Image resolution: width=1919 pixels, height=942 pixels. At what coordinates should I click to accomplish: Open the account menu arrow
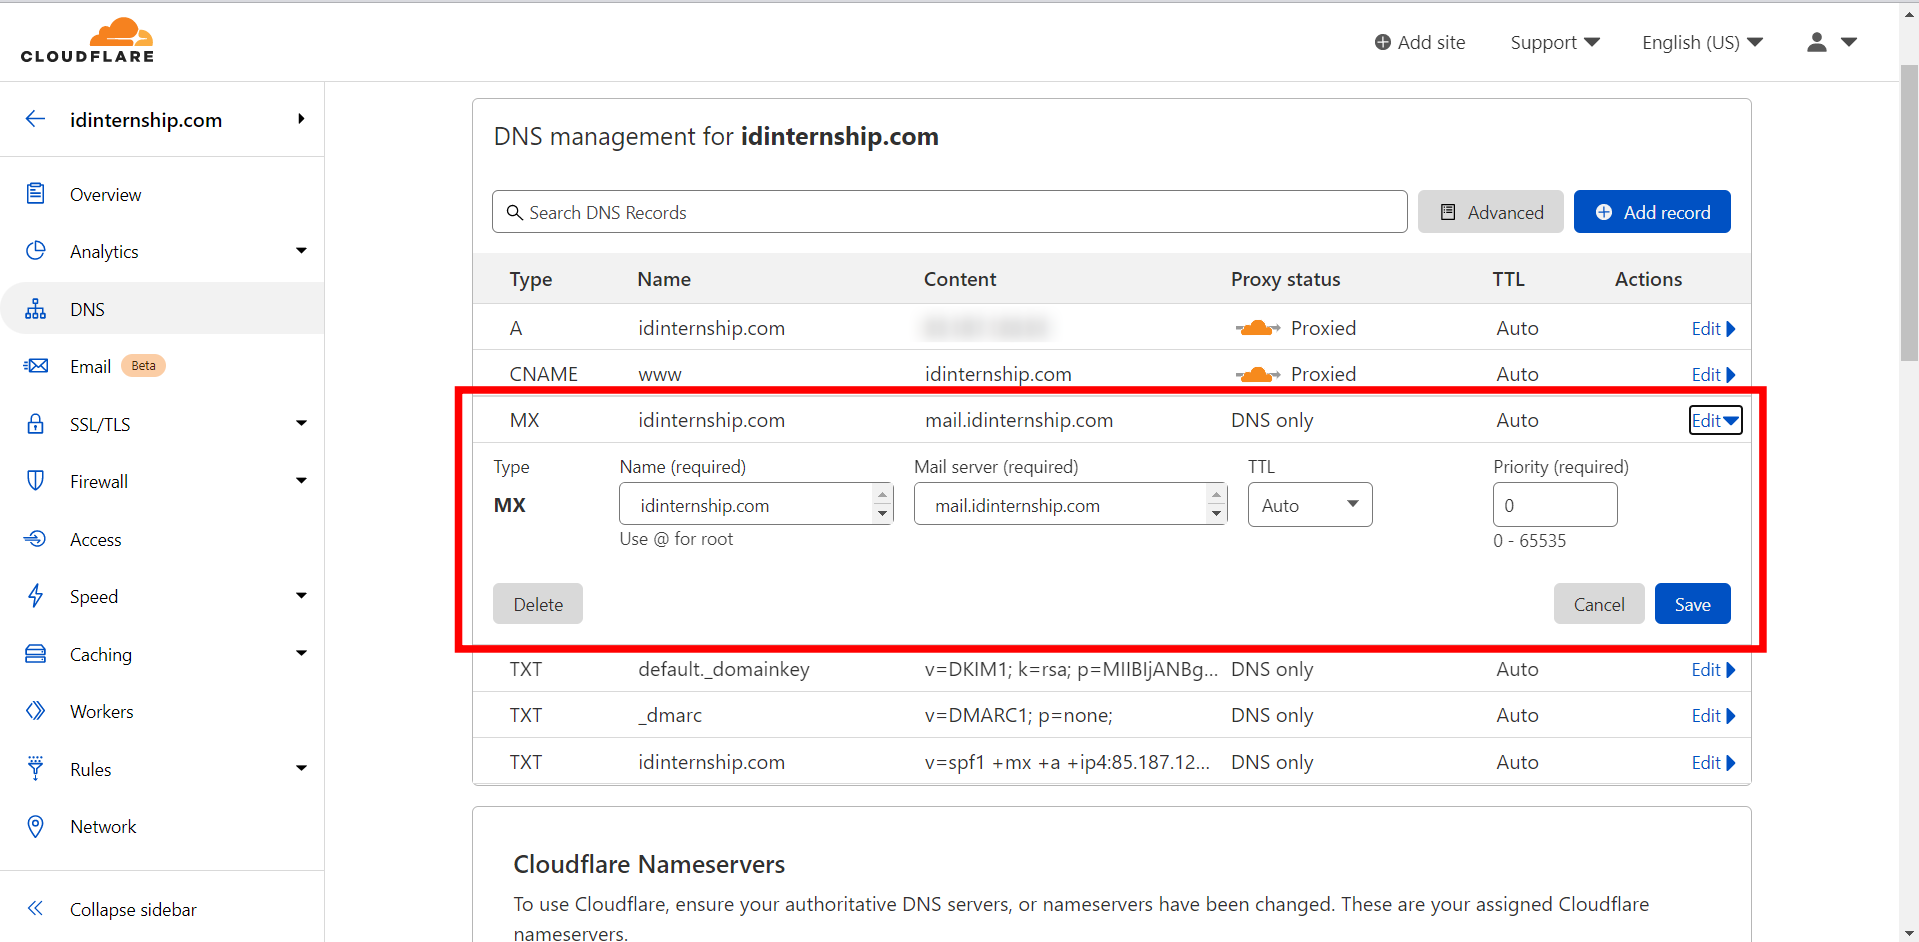click(x=1849, y=42)
